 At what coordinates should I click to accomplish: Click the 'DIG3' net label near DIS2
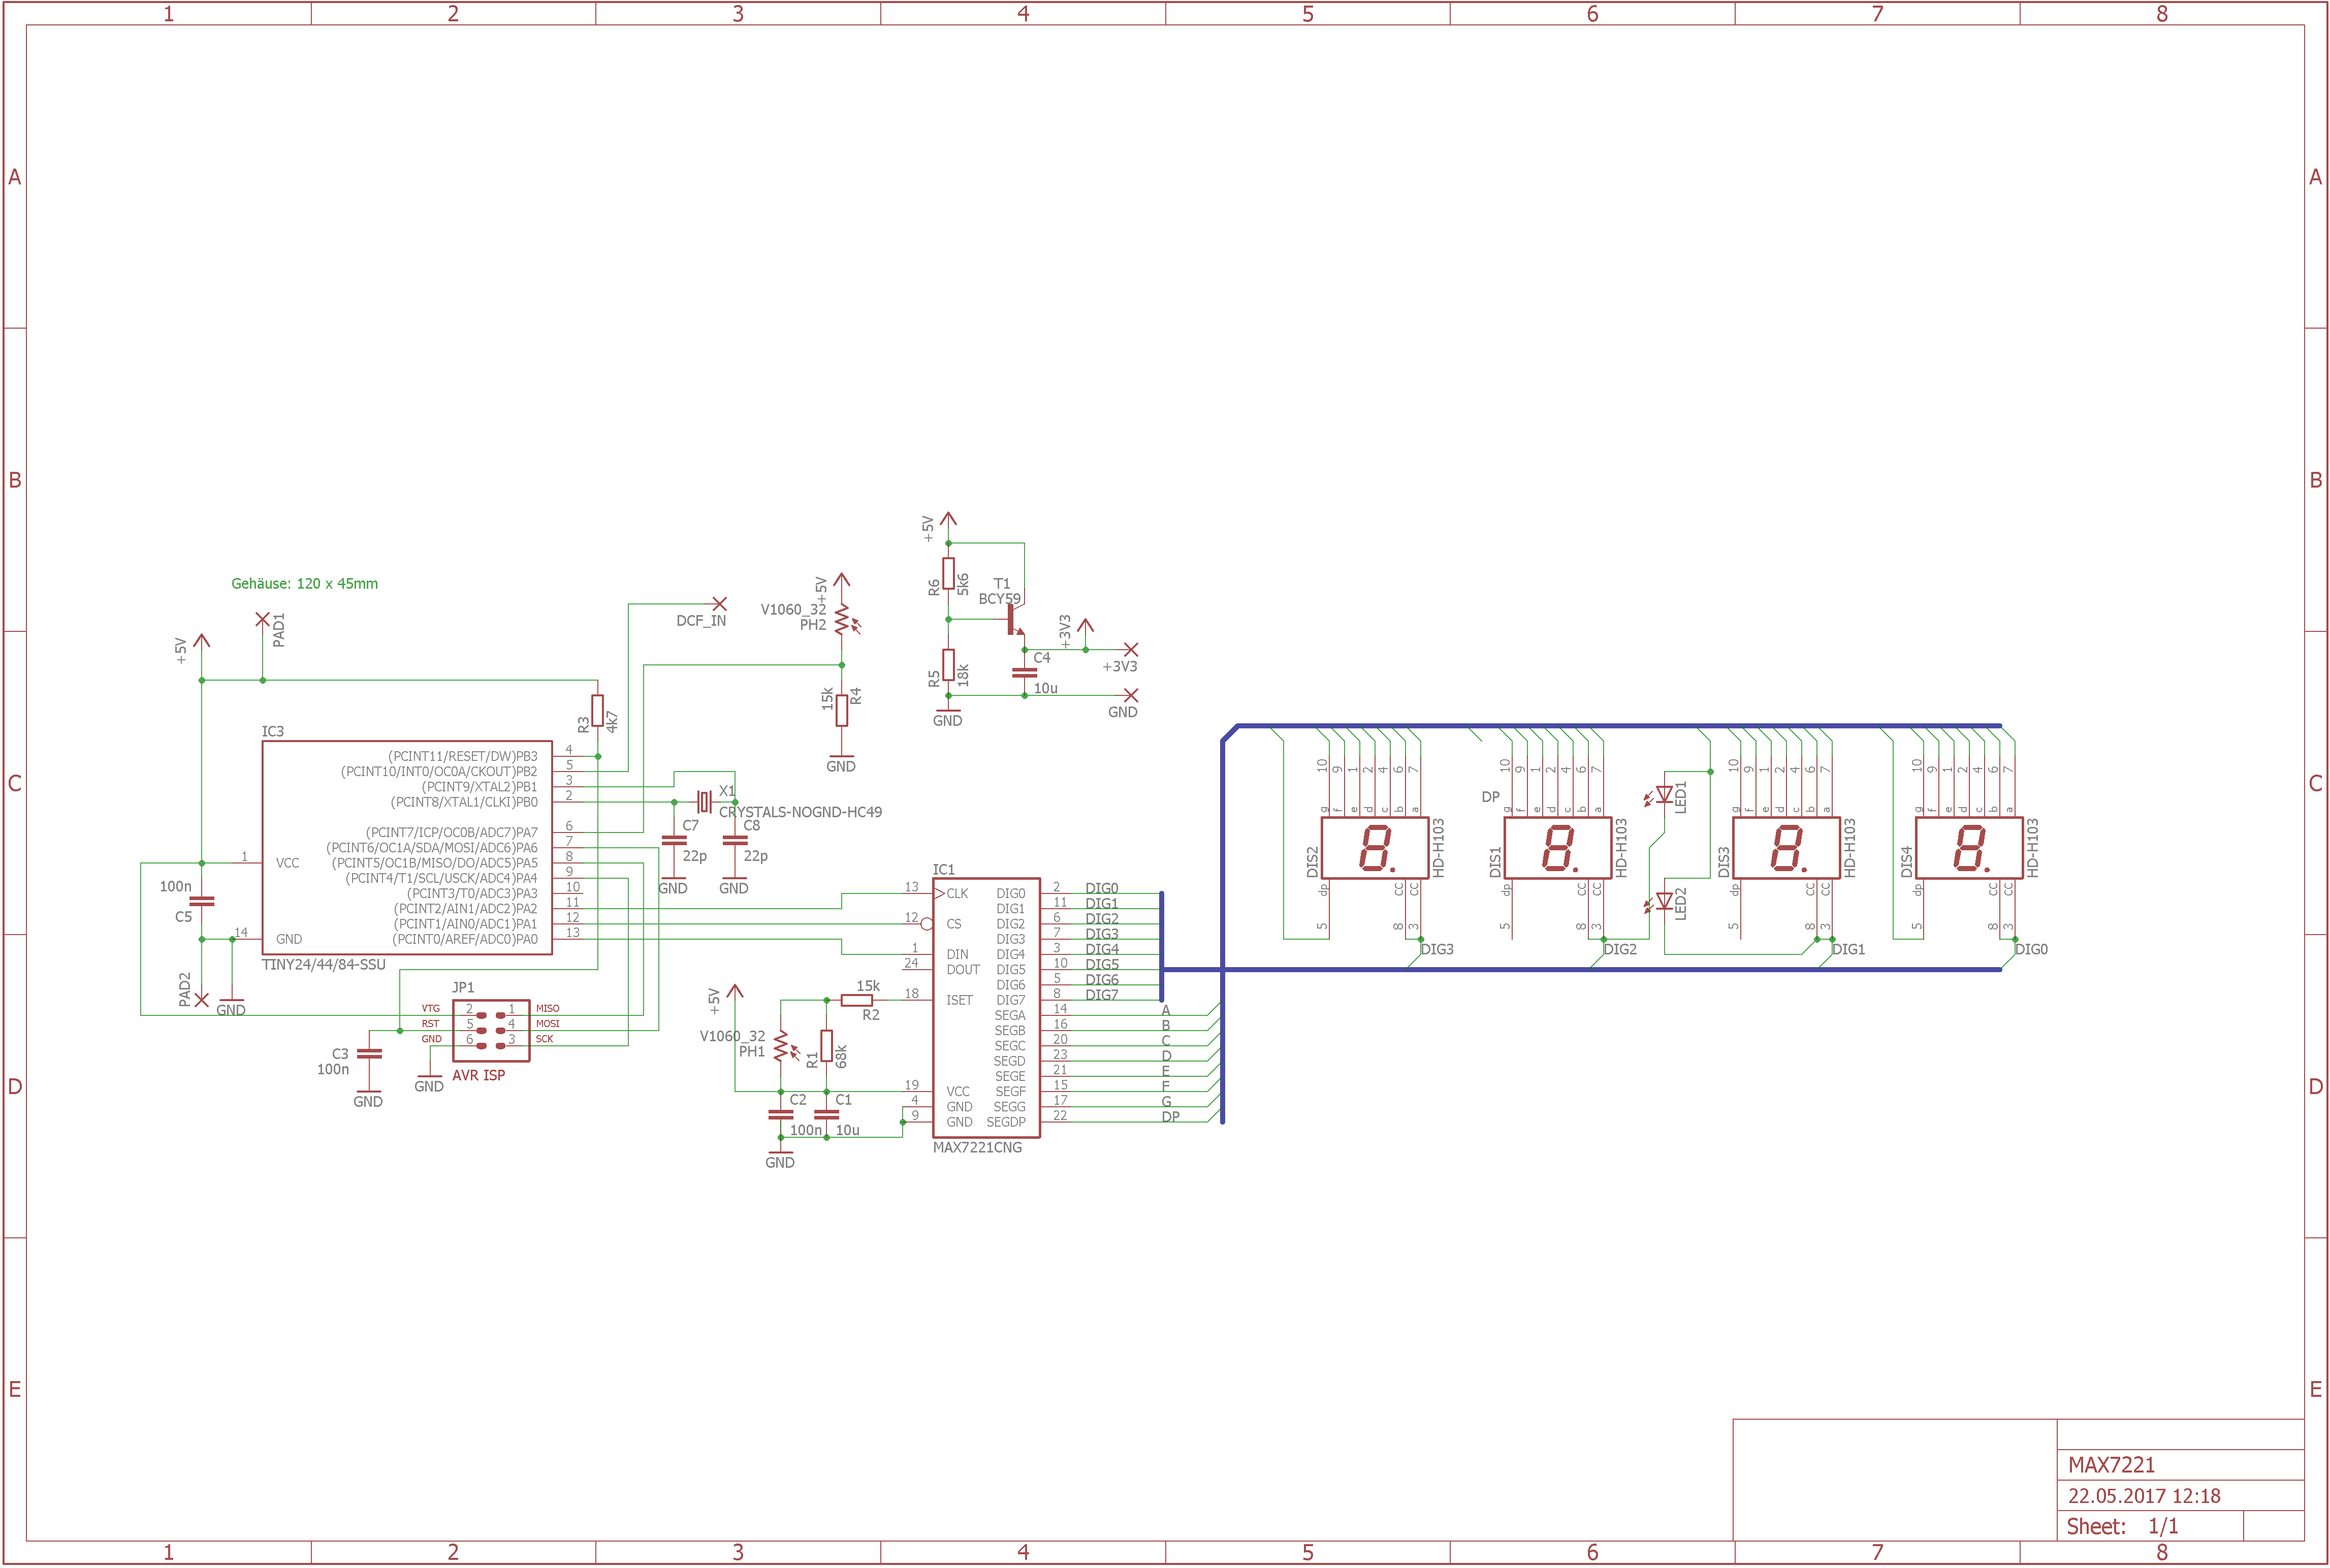click(1437, 949)
